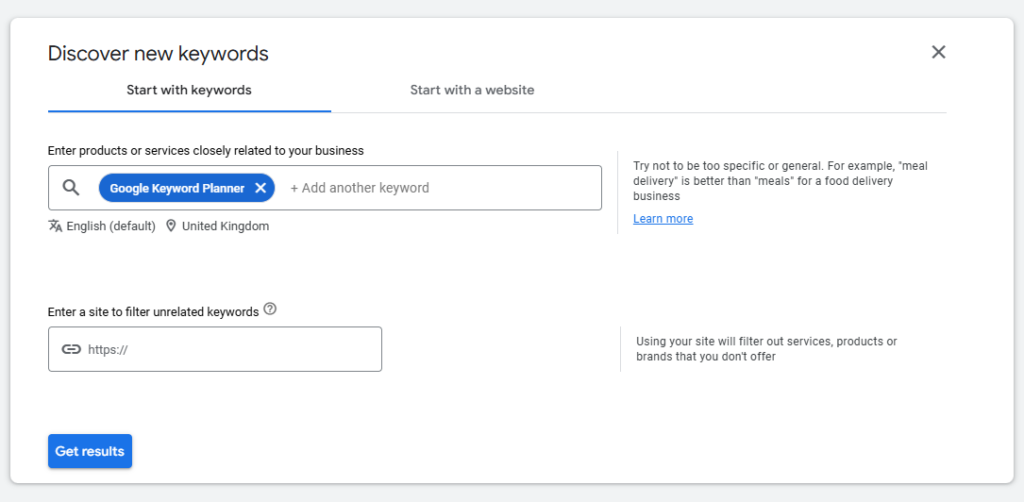The height and width of the screenshot is (502, 1024).
Task: Click the location pin icon
Action: tap(171, 226)
